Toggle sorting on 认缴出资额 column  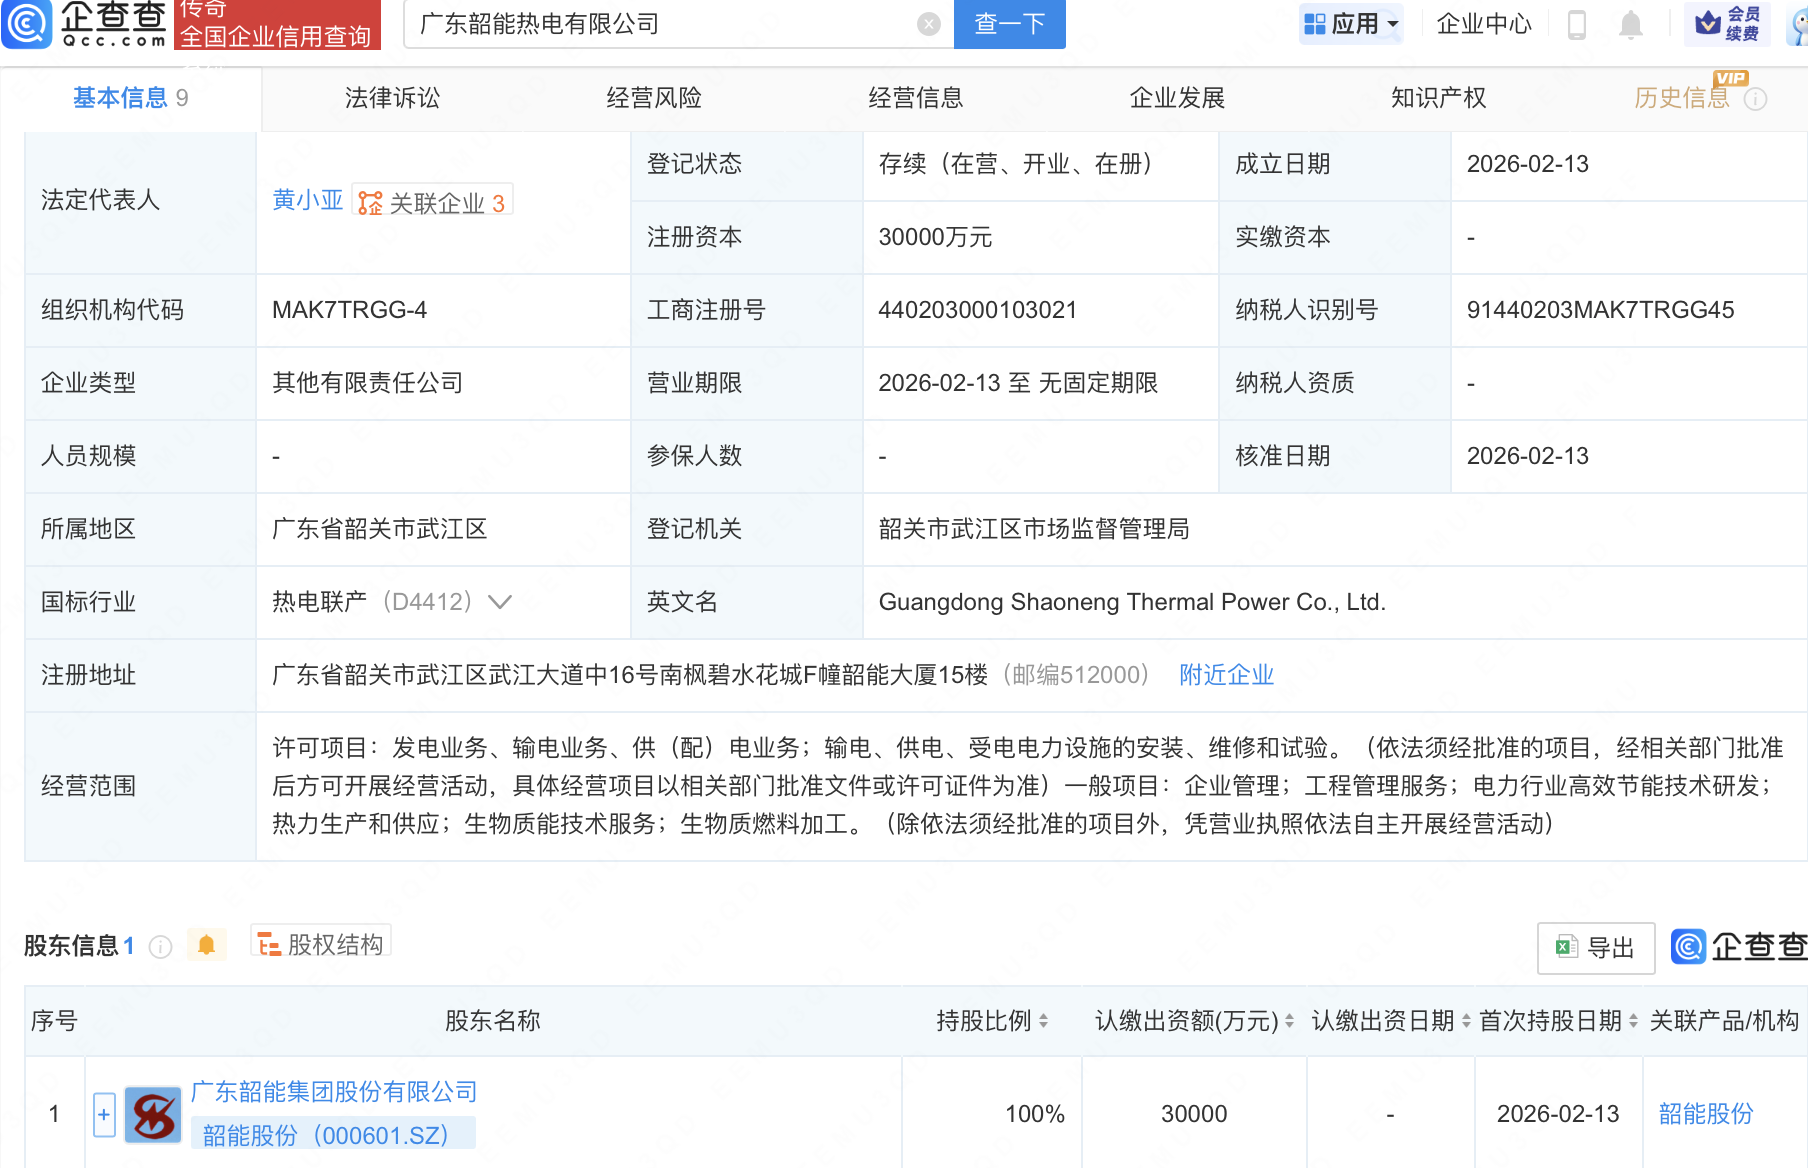(1288, 1021)
